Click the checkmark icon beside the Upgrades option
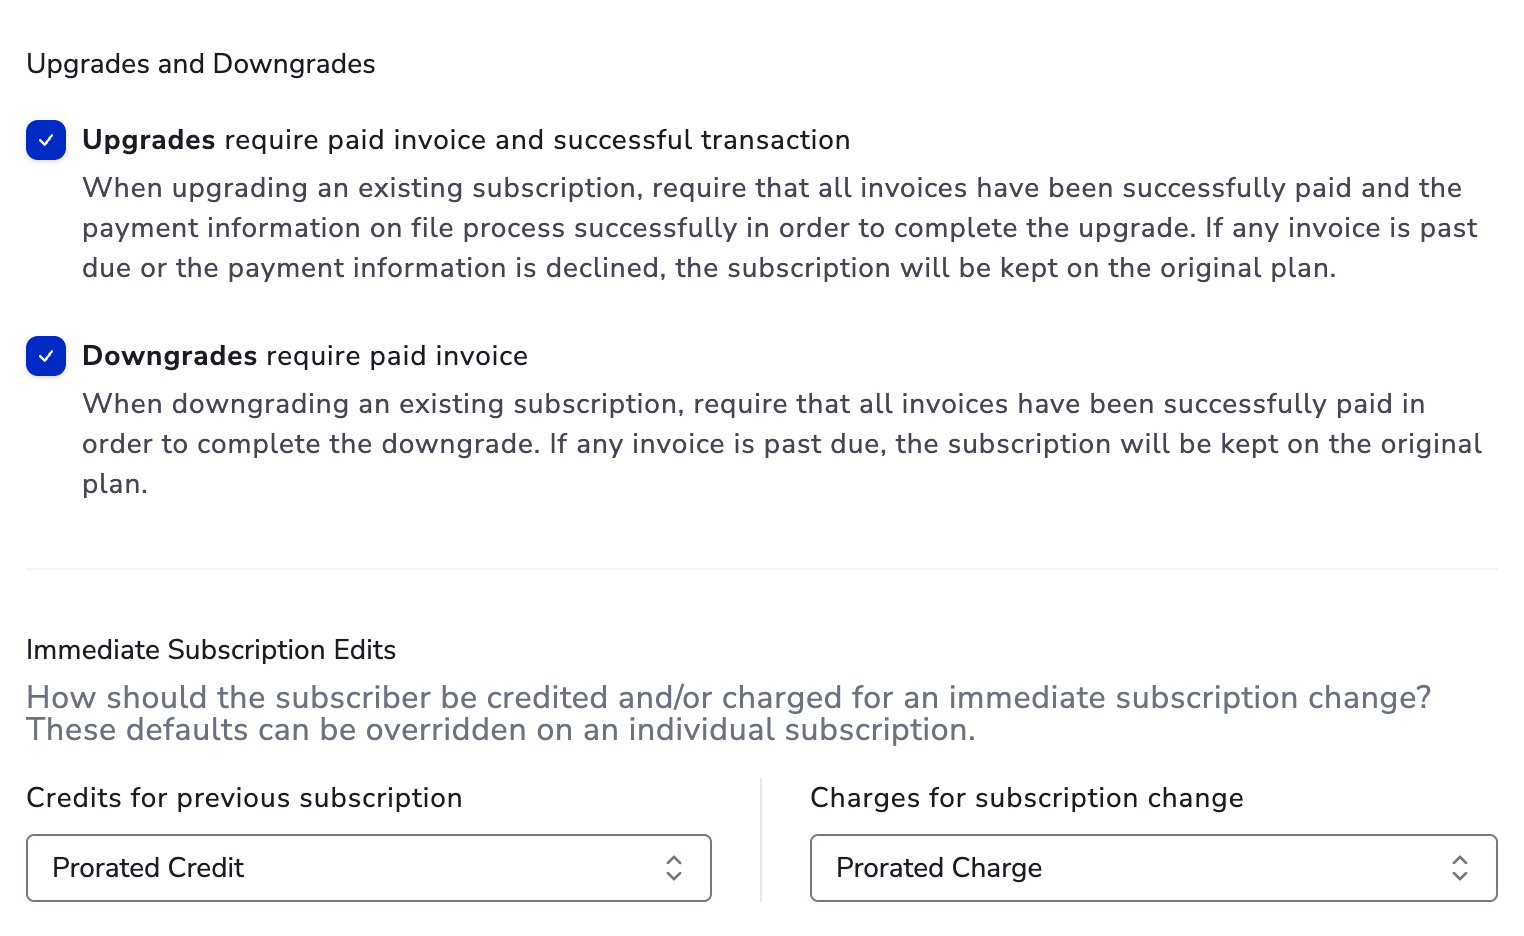The width and height of the screenshot is (1524, 936). pos(46,140)
